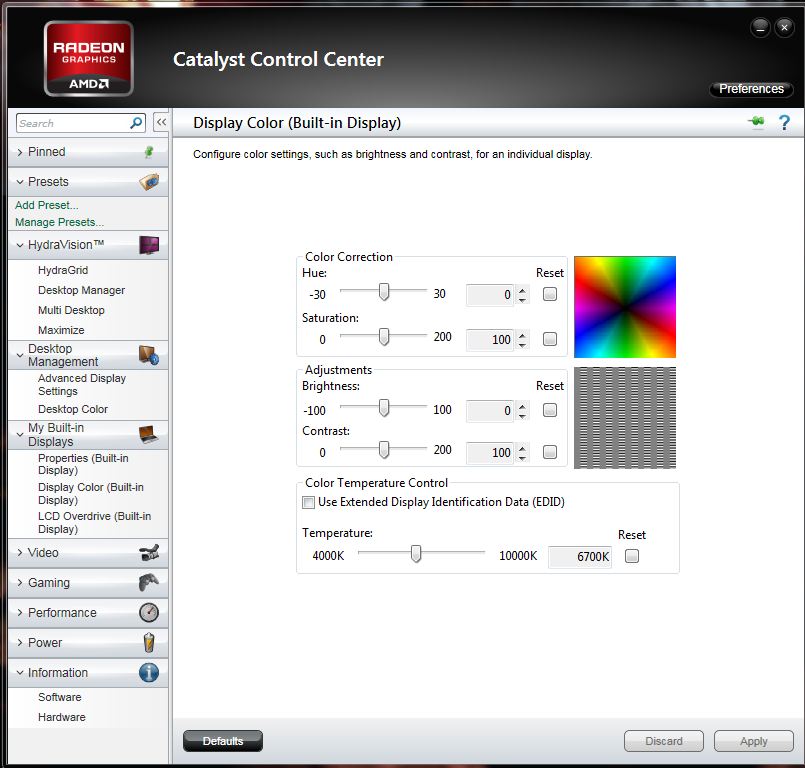Click the search magnifier icon
805x768 pixels.
point(136,123)
